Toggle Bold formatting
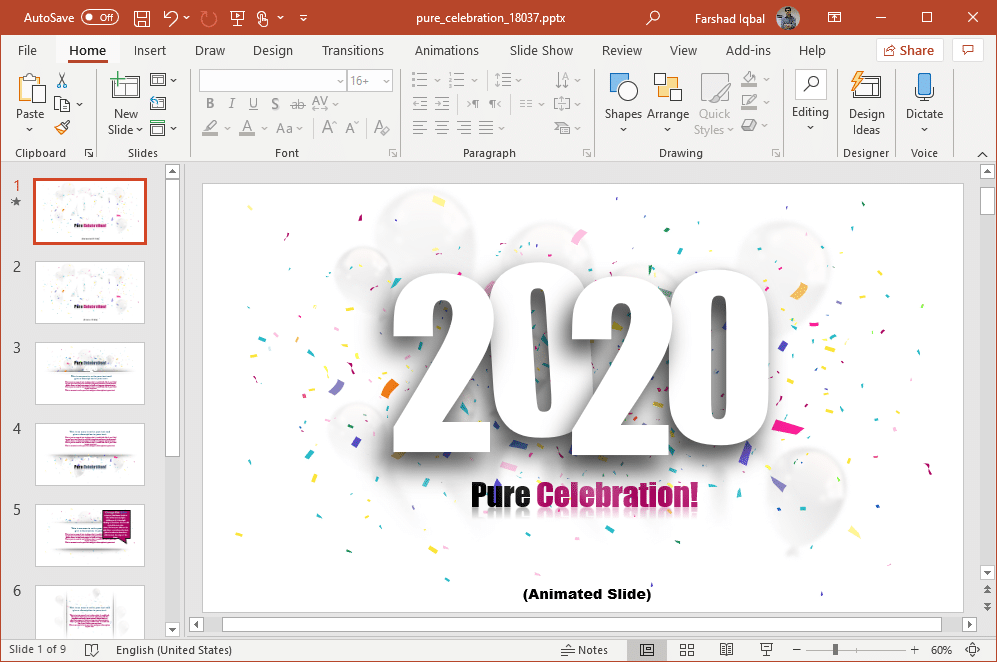 [210, 103]
